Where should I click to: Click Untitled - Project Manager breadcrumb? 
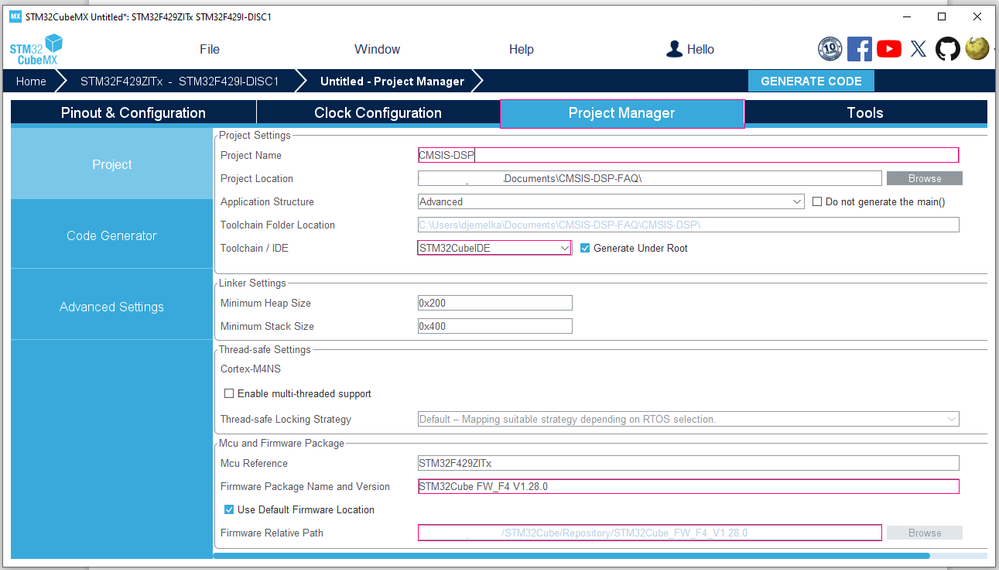pyautogui.click(x=392, y=82)
